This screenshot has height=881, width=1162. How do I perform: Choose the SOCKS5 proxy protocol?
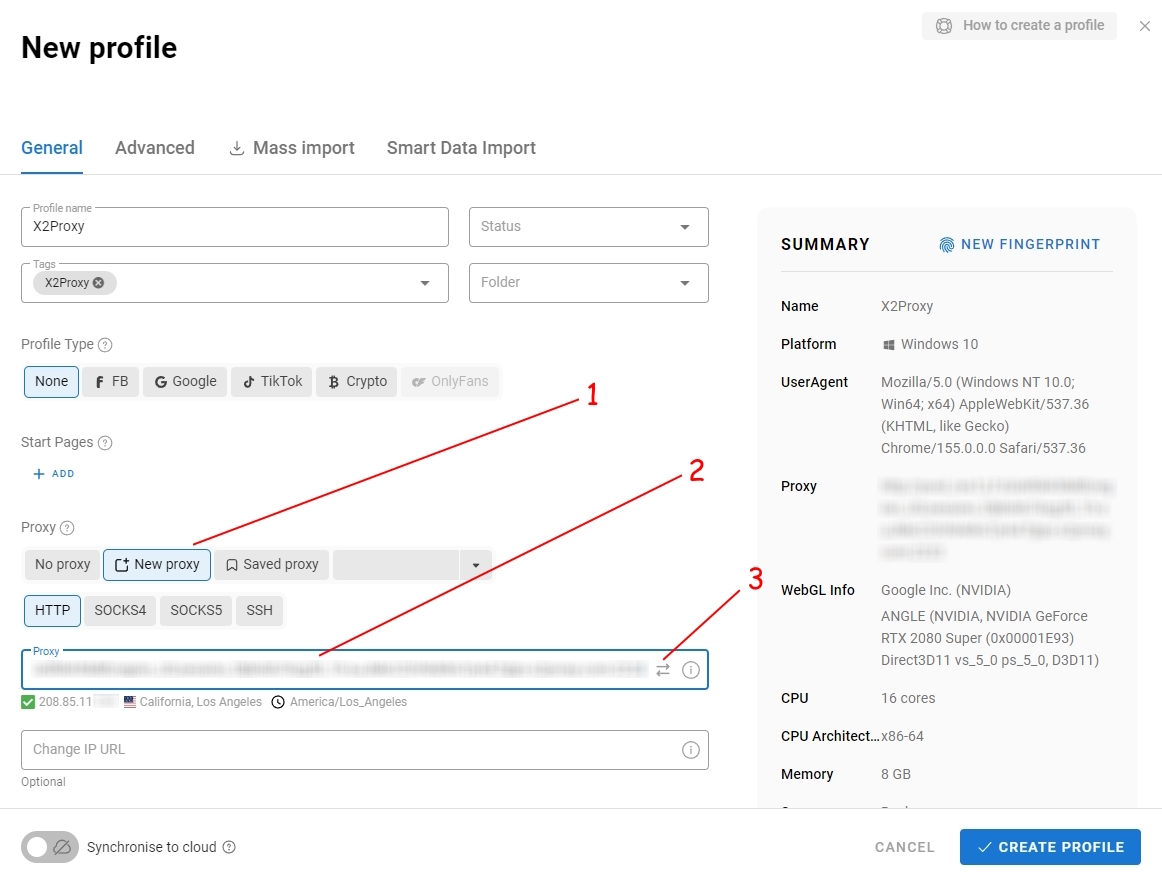click(196, 611)
